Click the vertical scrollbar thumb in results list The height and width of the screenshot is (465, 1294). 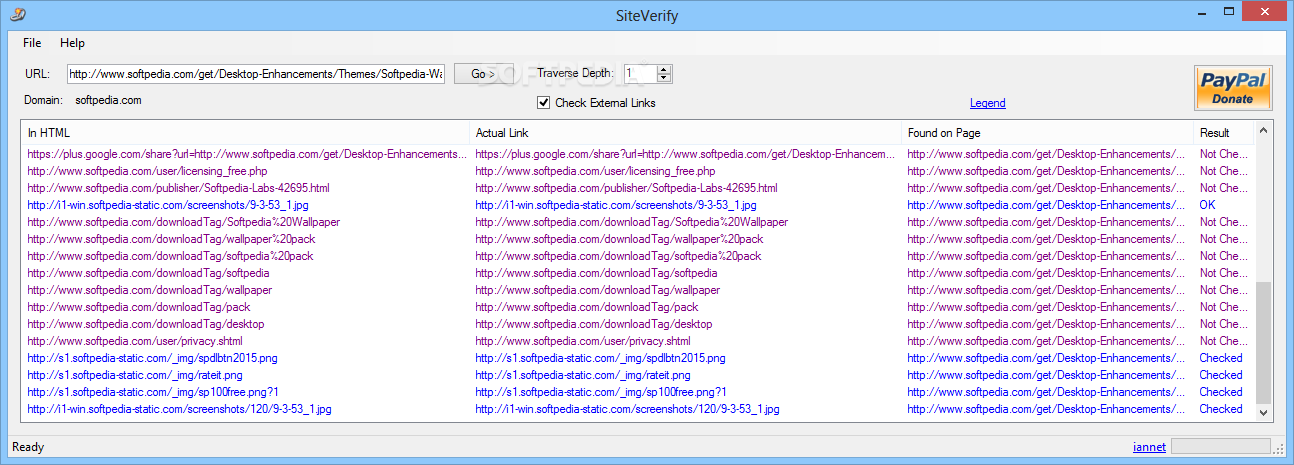tap(1264, 341)
